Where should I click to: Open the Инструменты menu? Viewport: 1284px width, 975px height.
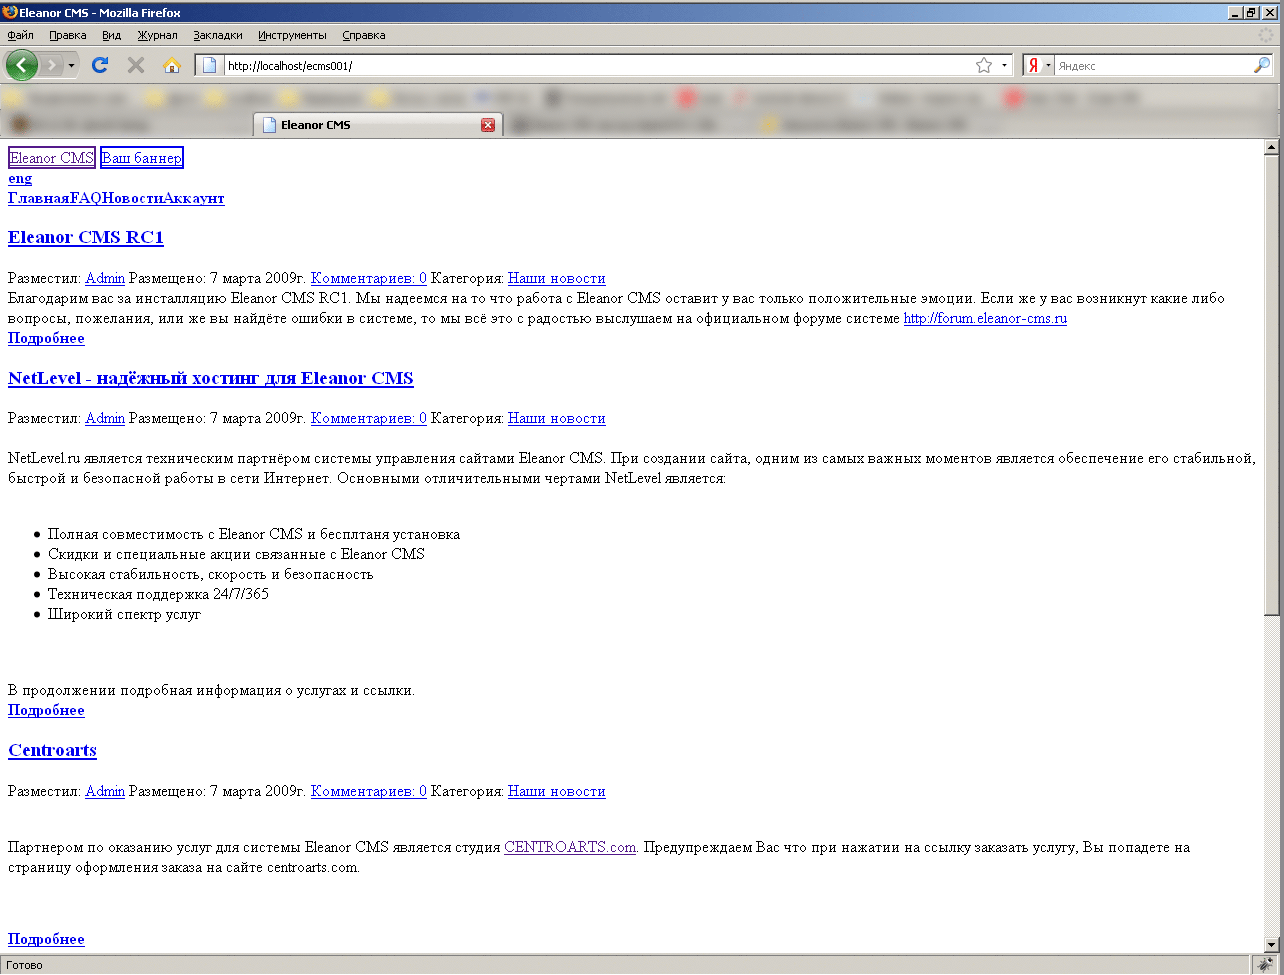pyautogui.click(x=292, y=35)
